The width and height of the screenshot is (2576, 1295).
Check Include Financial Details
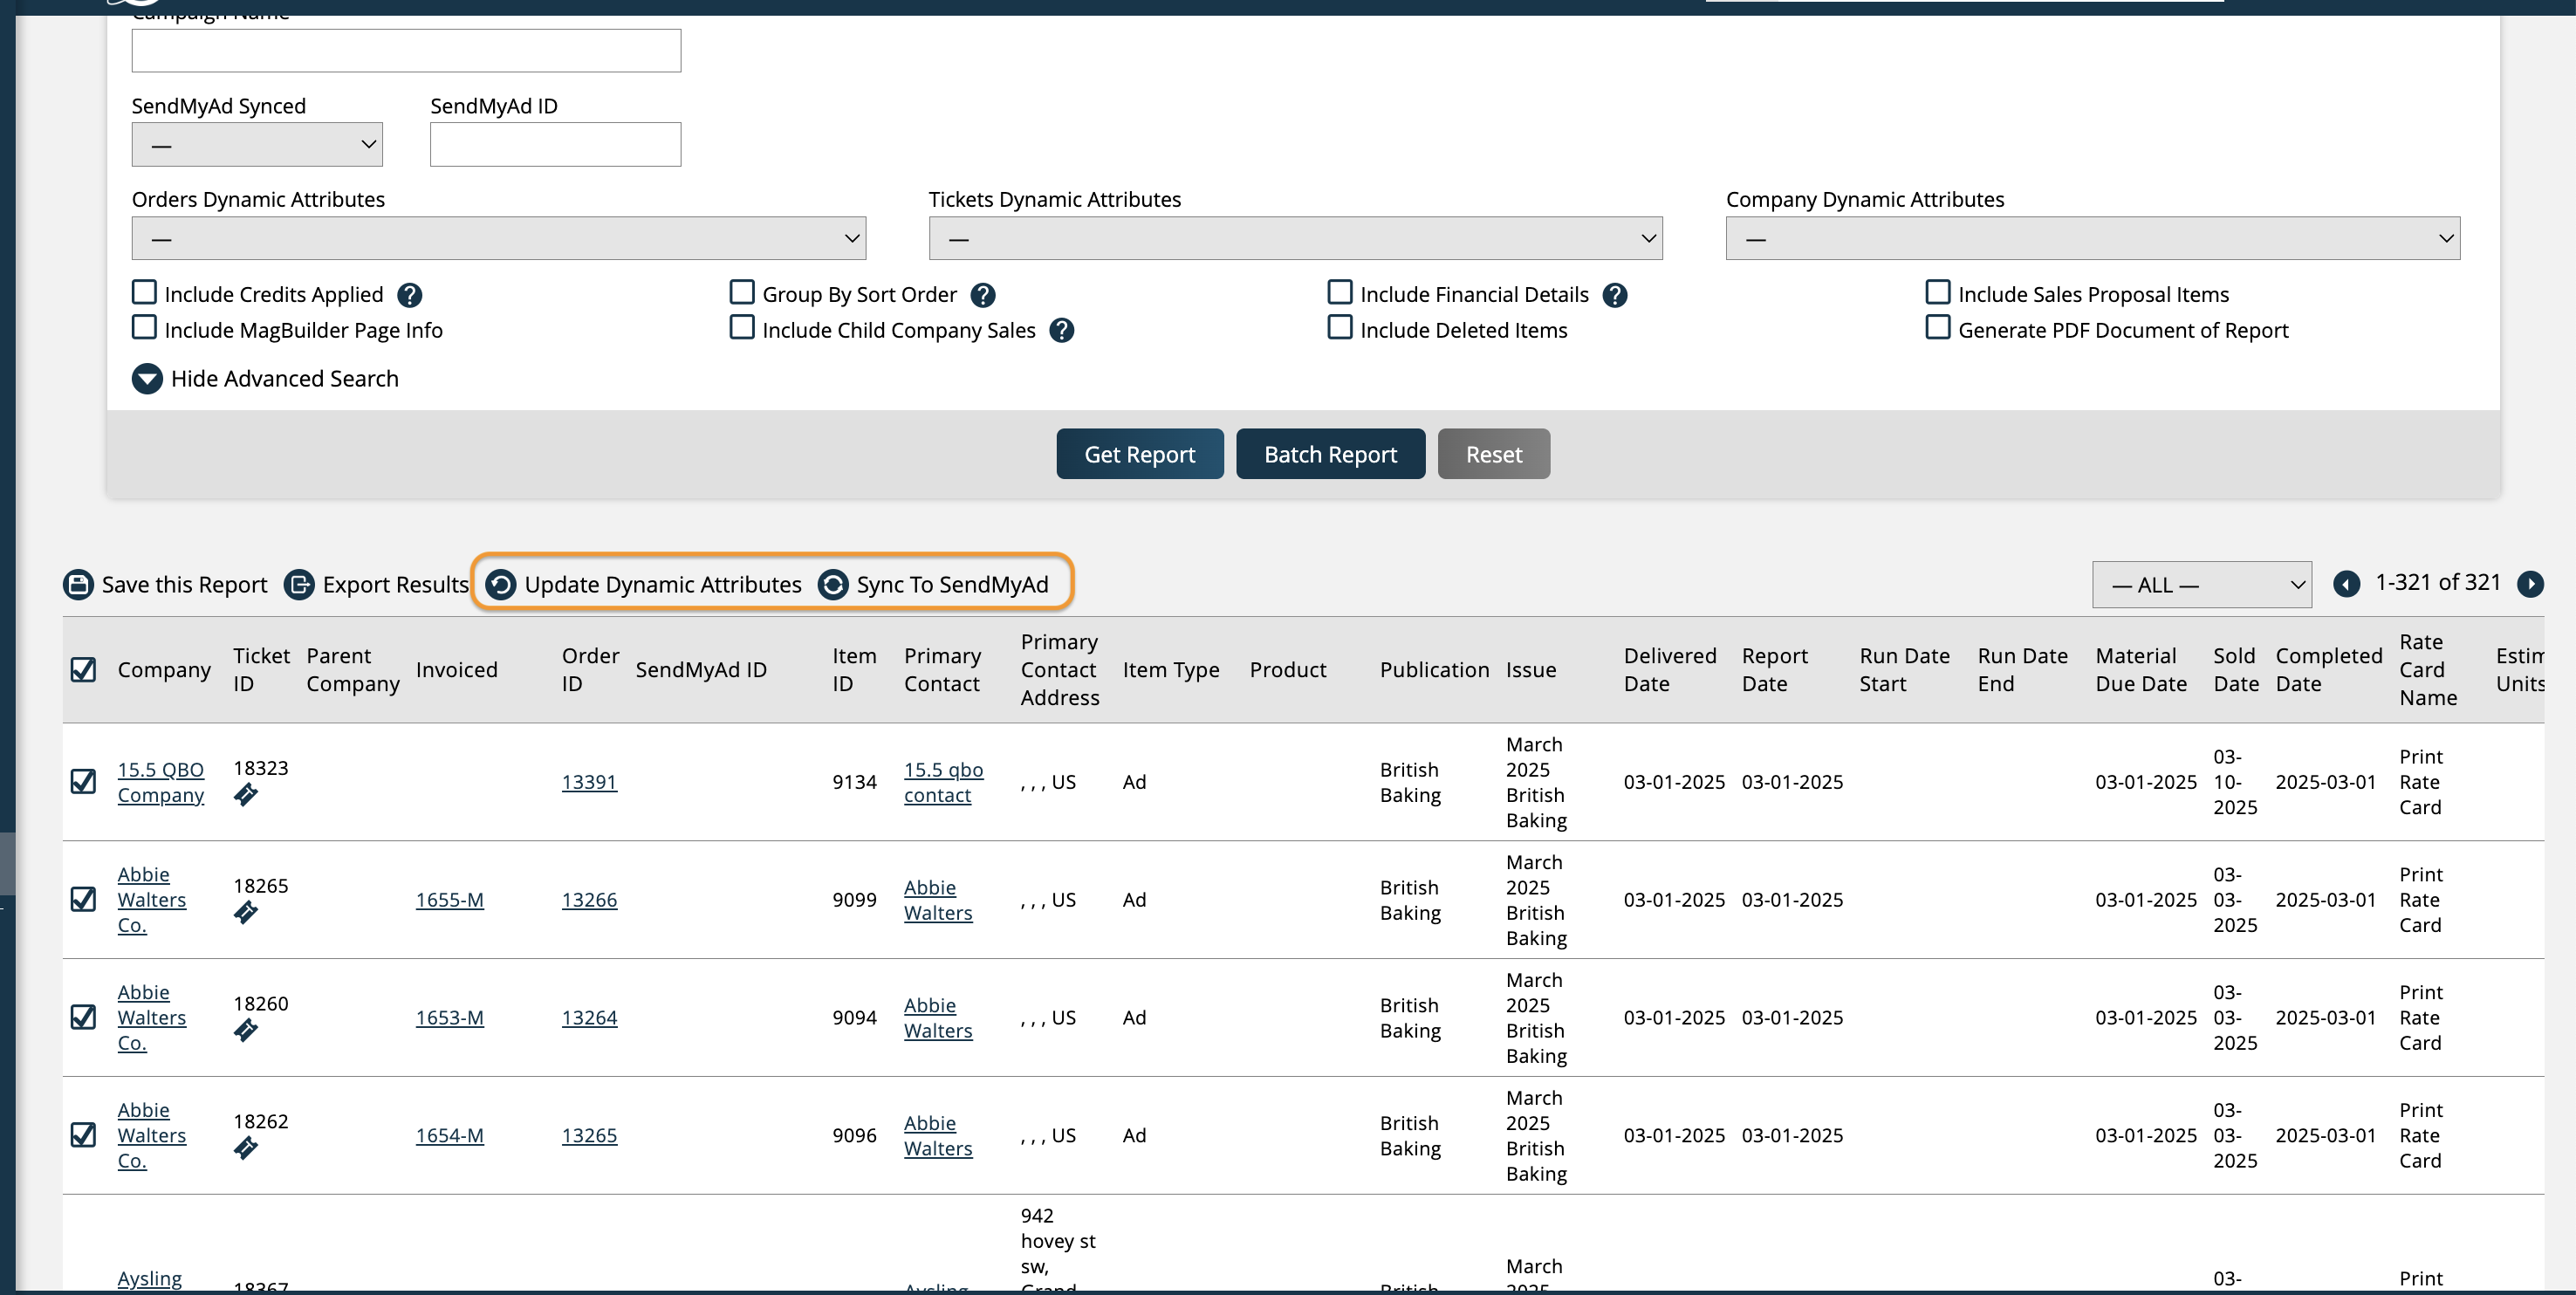click(1340, 292)
